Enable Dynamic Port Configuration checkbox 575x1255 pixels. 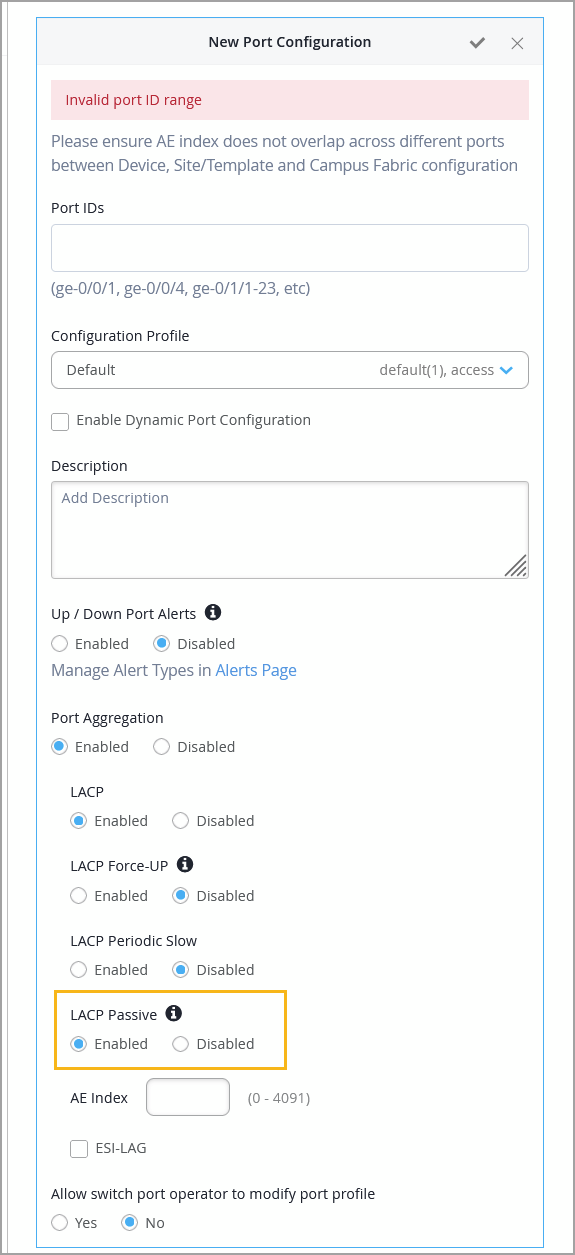coord(60,422)
